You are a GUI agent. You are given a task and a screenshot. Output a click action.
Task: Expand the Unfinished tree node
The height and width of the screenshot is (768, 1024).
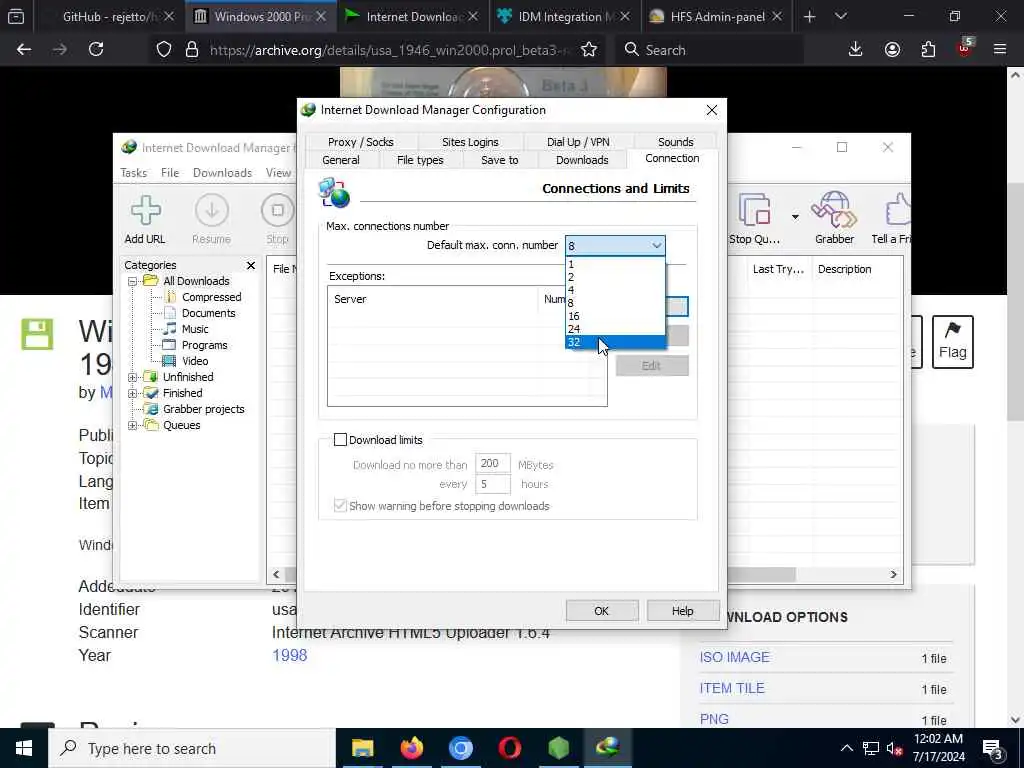(x=133, y=377)
